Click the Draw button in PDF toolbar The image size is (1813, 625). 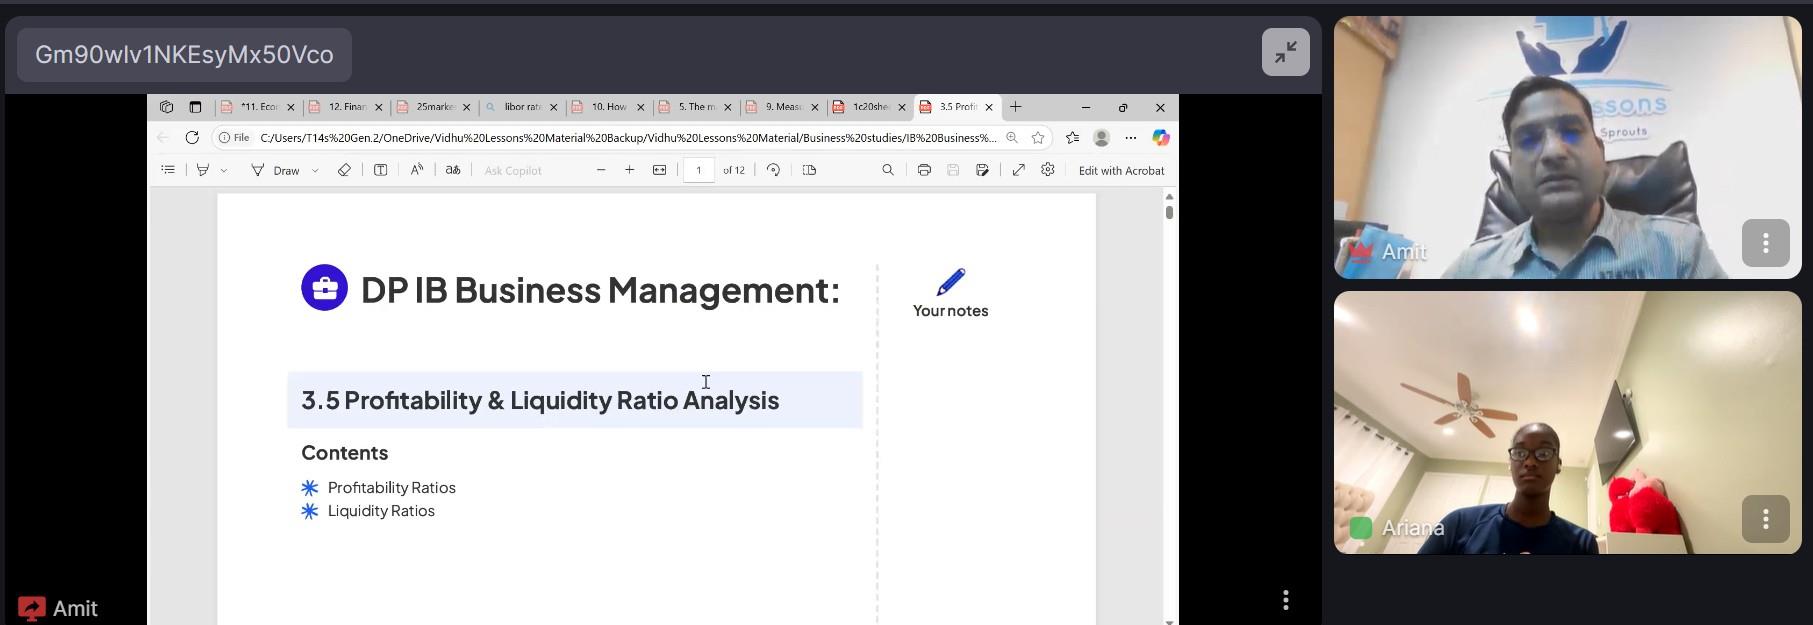click(x=276, y=170)
